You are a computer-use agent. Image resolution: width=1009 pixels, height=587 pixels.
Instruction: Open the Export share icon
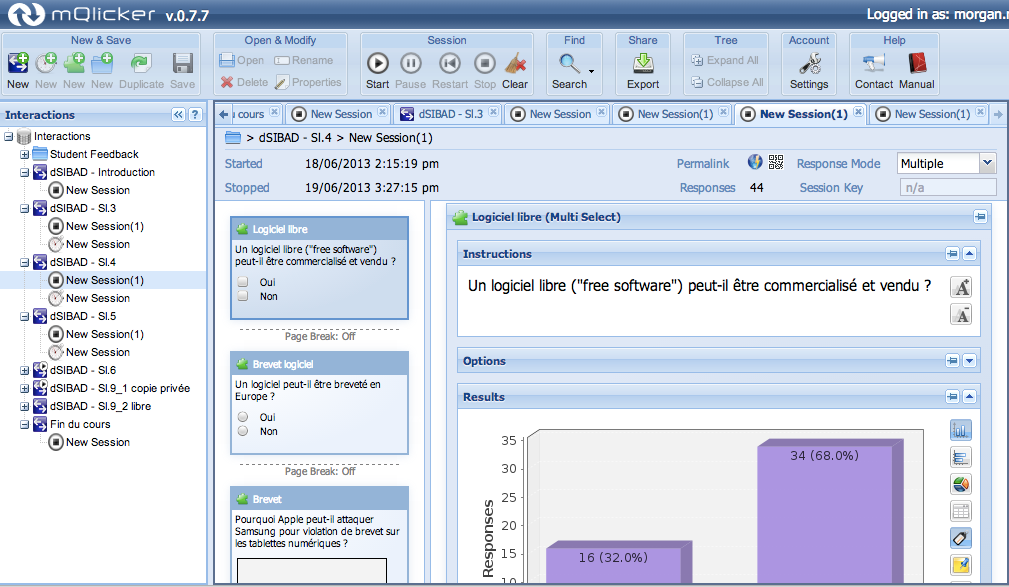(643, 64)
